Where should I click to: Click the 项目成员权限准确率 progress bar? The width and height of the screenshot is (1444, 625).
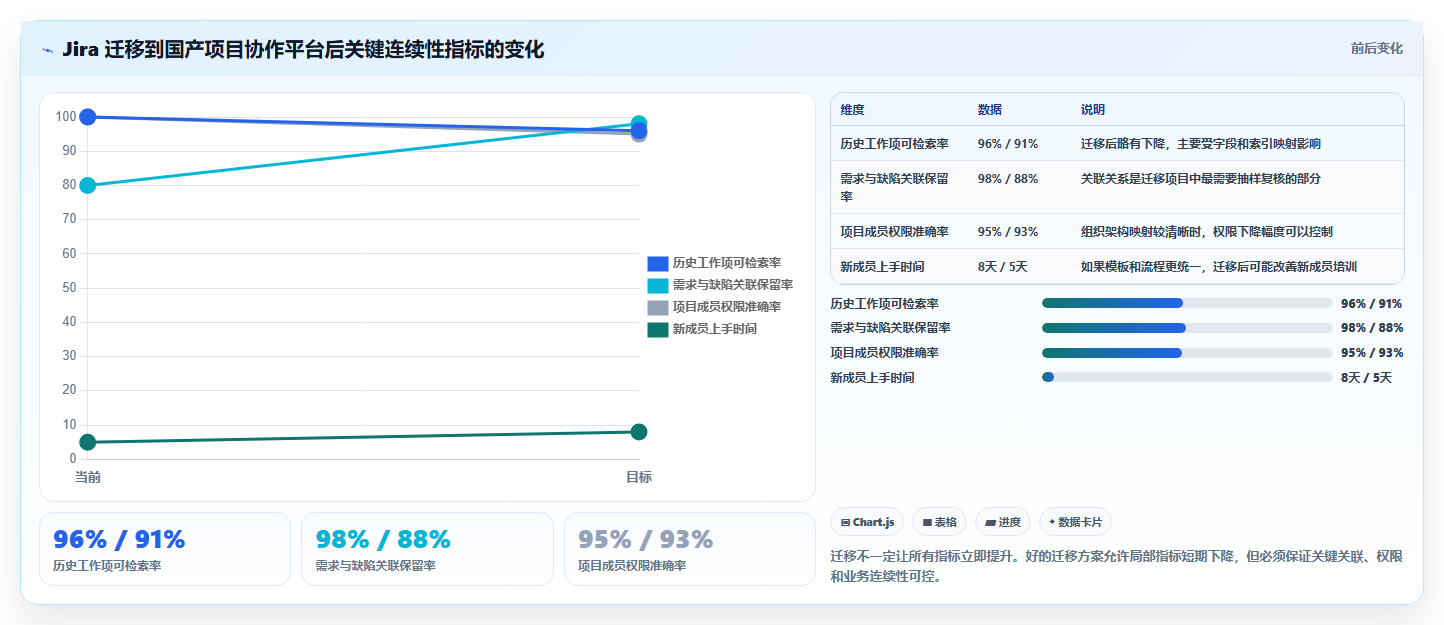pyautogui.click(x=1187, y=353)
